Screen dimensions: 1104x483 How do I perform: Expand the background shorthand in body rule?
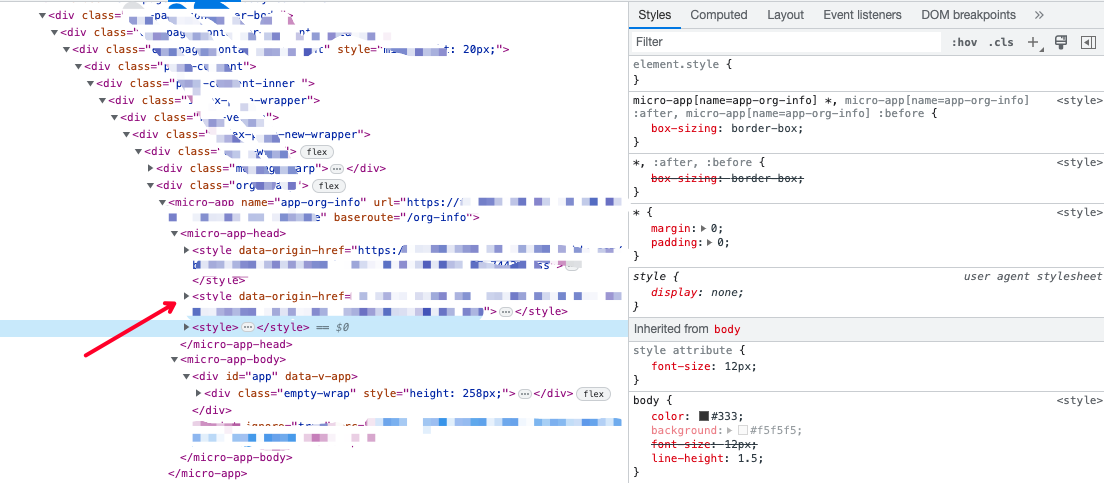(x=730, y=430)
